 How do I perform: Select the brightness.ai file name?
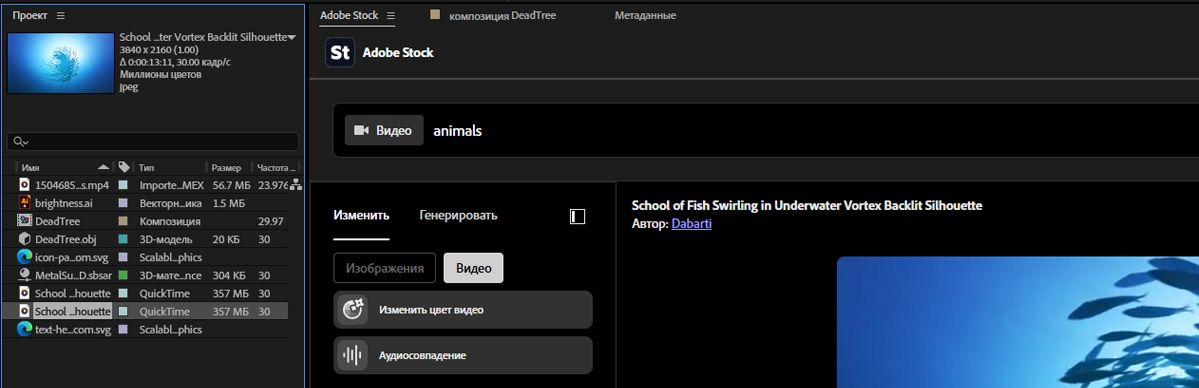[63, 203]
